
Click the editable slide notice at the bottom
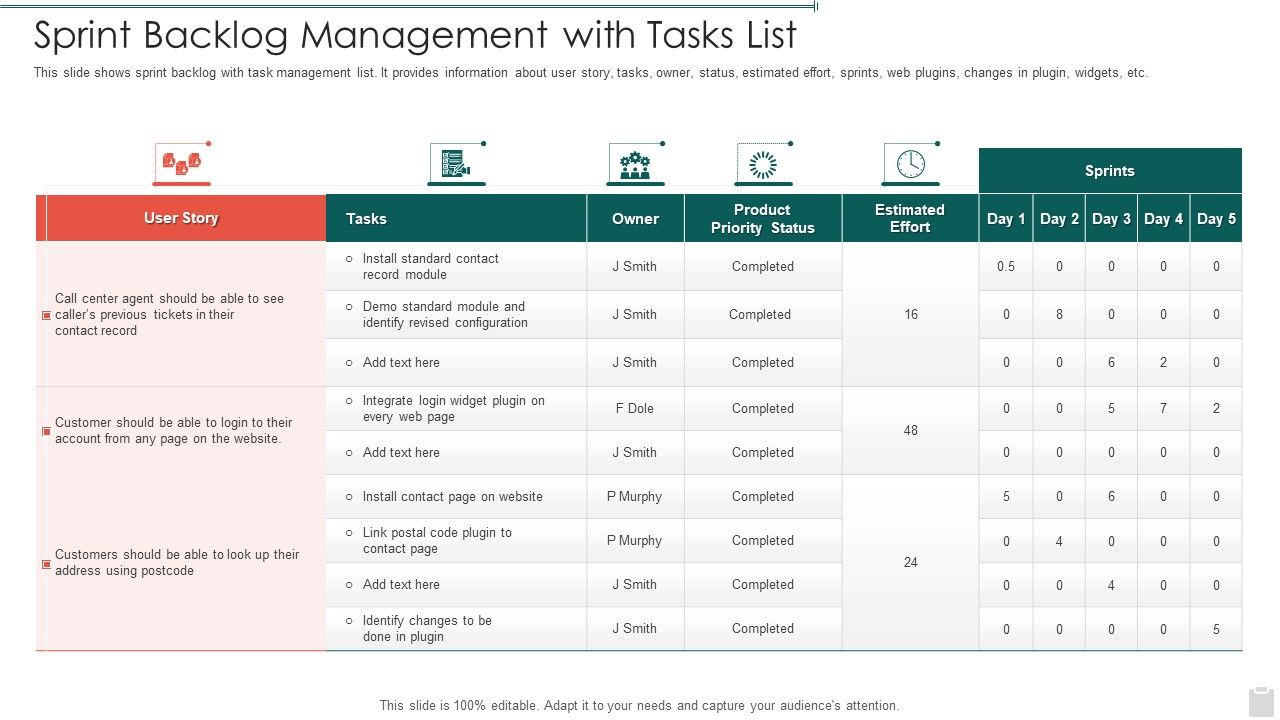click(x=638, y=704)
